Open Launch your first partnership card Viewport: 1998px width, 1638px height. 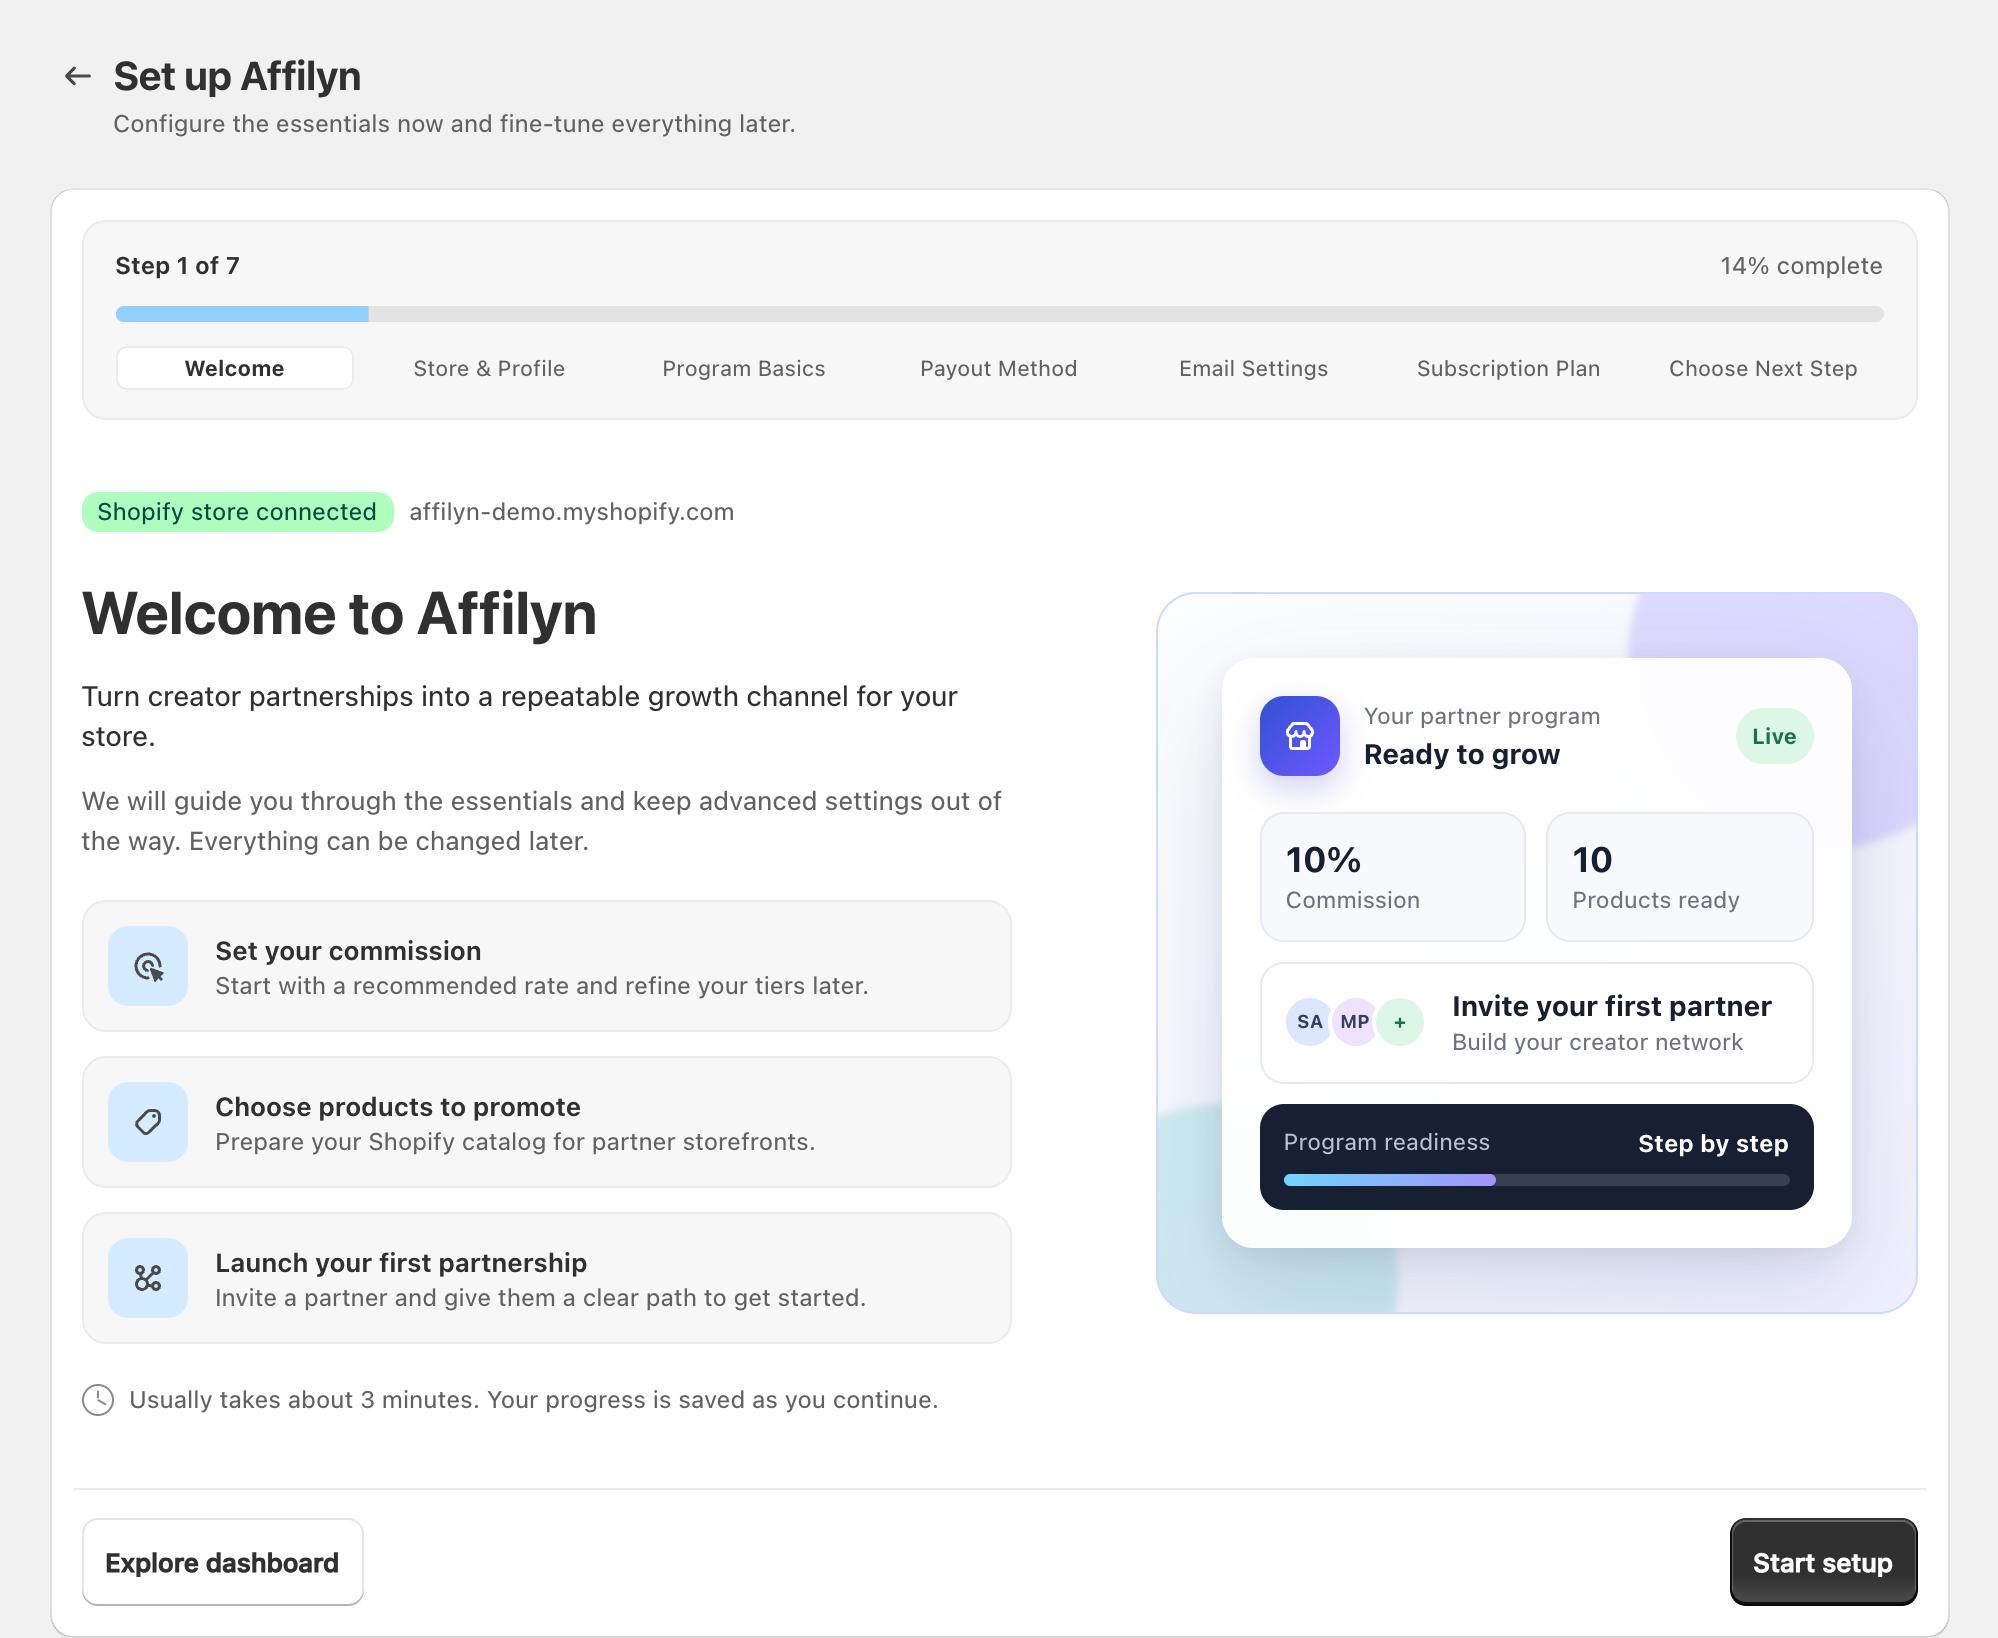[x=547, y=1278]
